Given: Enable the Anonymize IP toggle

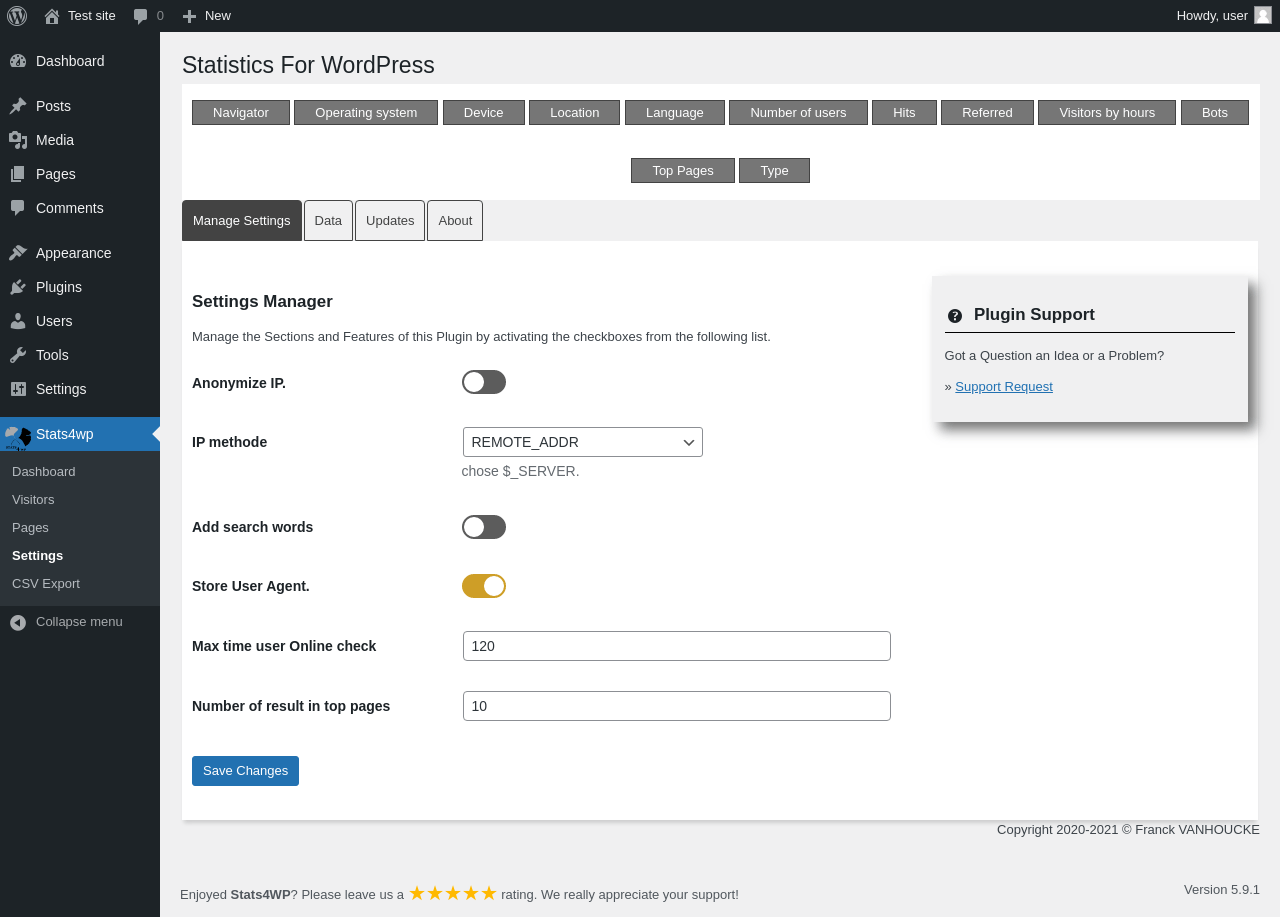Looking at the screenshot, I should 484,382.
